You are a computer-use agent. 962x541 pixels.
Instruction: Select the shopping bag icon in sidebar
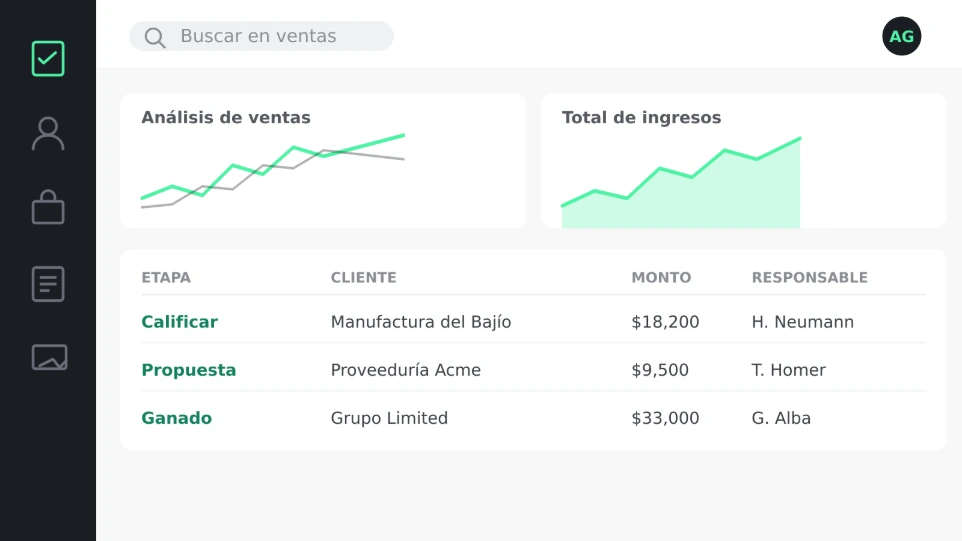point(48,207)
